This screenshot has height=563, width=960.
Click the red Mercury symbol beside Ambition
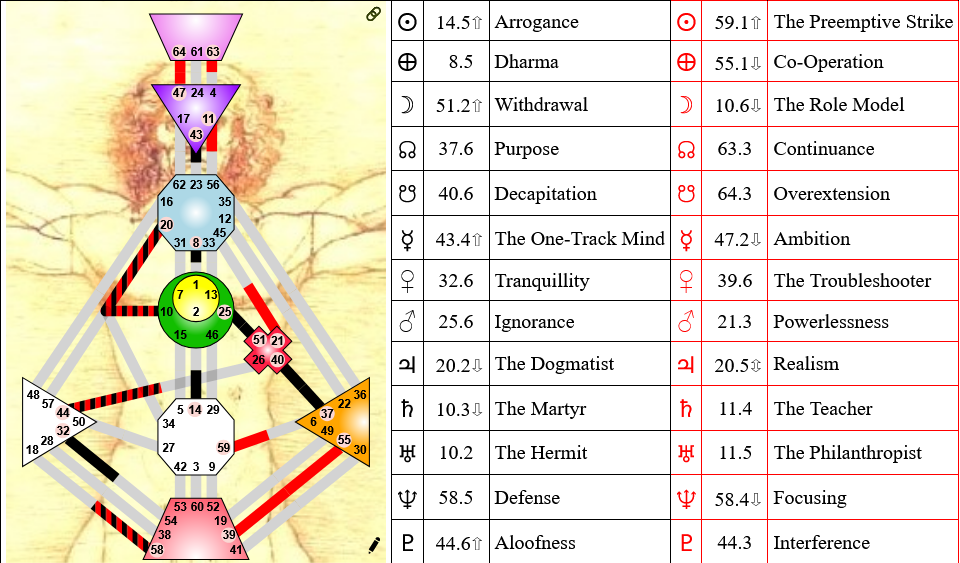click(686, 239)
